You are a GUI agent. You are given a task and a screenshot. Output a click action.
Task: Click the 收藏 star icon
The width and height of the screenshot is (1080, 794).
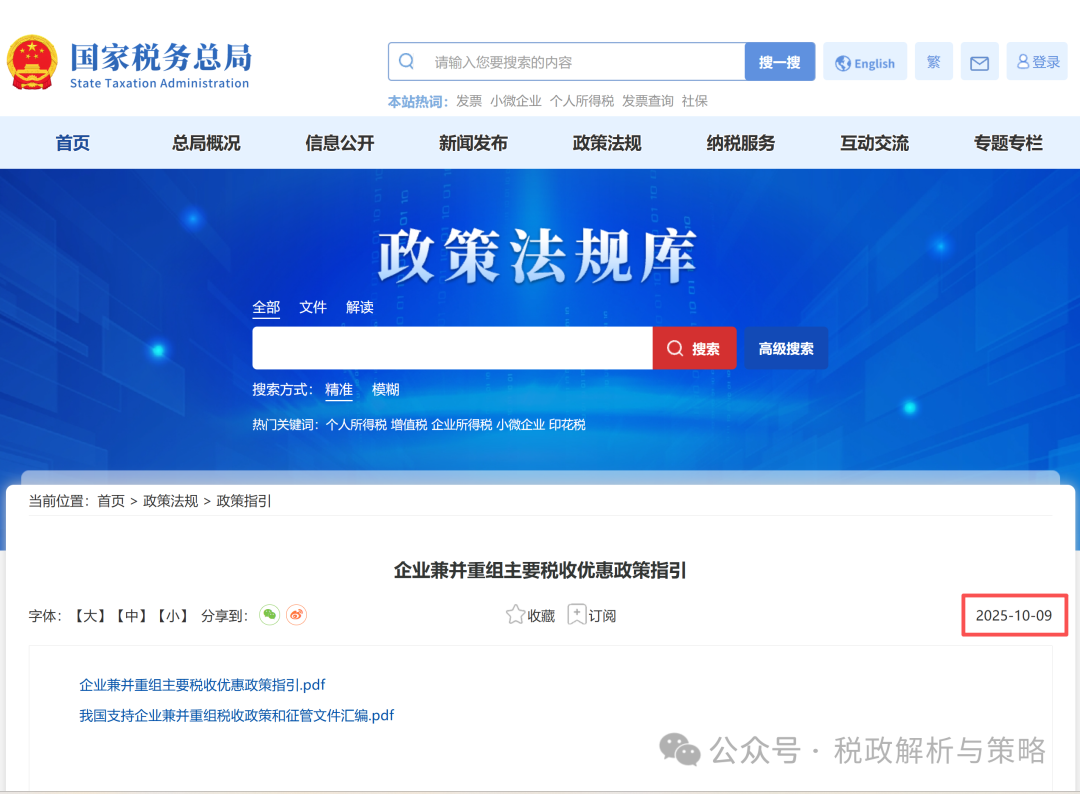(516, 615)
